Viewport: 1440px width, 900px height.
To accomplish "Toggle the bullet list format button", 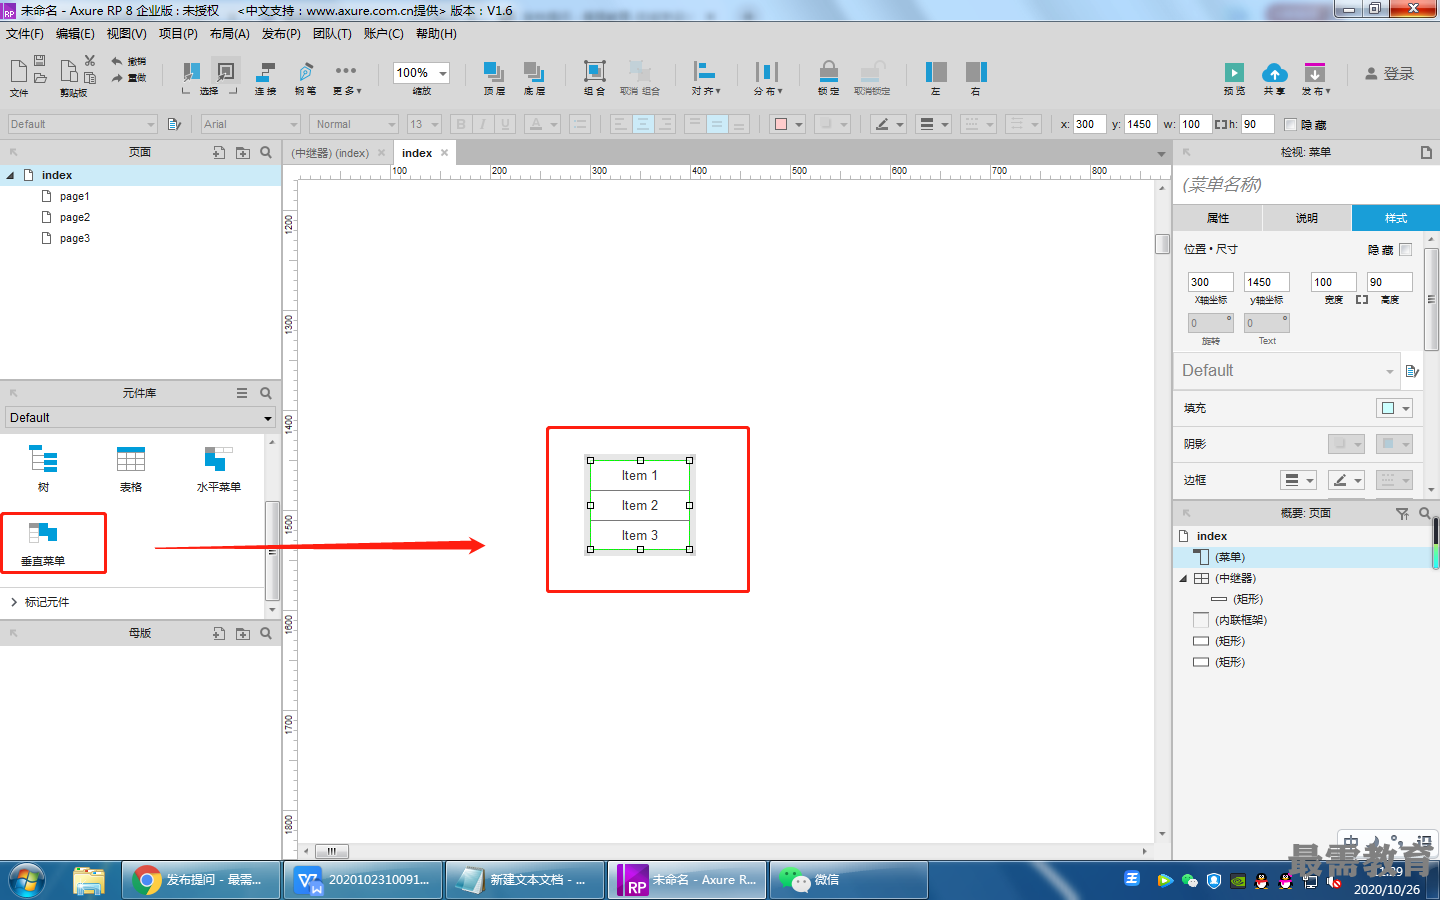I will click(x=579, y=124).
